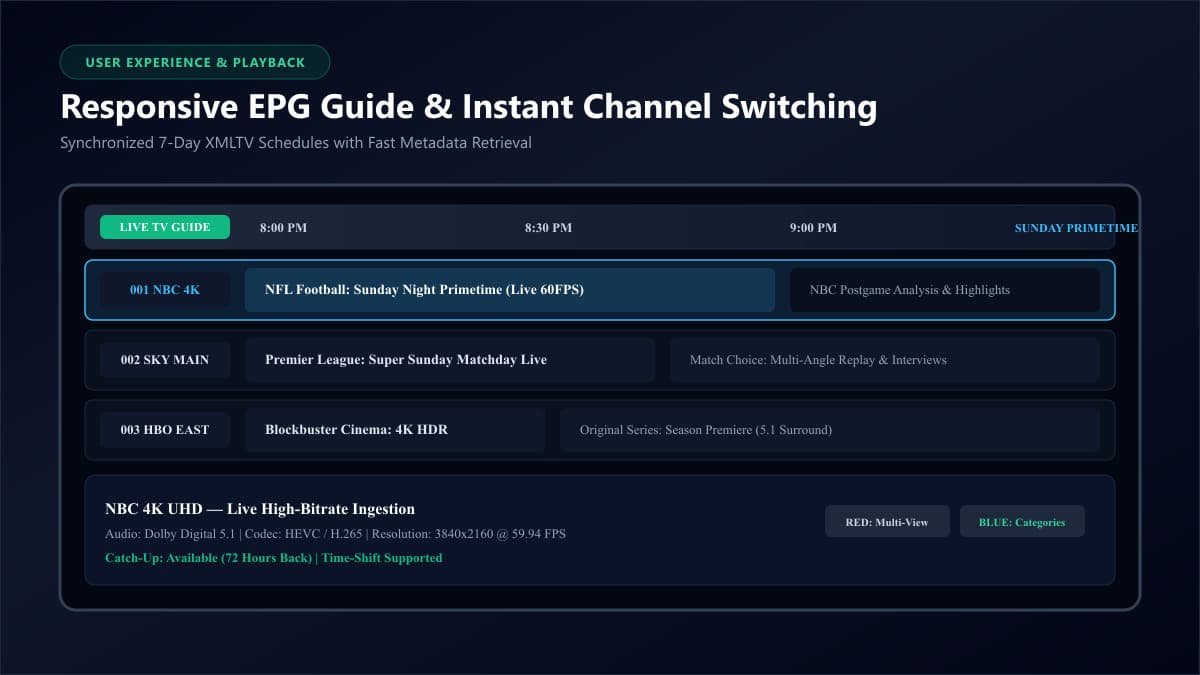The image size is (1200, 675).
Task: Click the Synchronized 7-Day XMLTV Schedules subtitle
Action: (x=295, y=143)
